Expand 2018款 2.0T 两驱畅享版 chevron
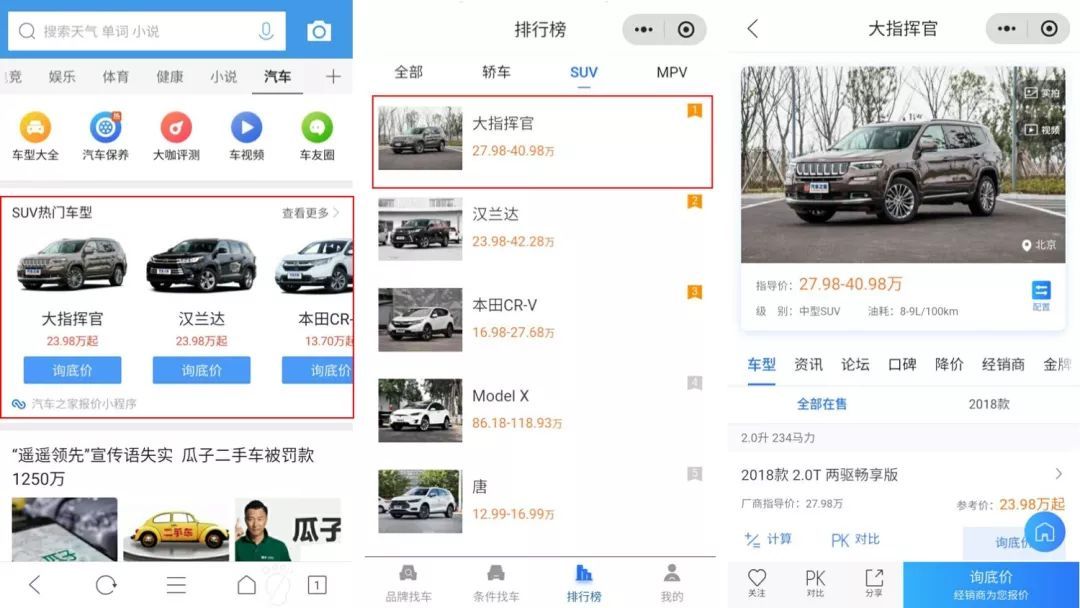Screen dimensions: 1080x608 tap(1059, 474)
